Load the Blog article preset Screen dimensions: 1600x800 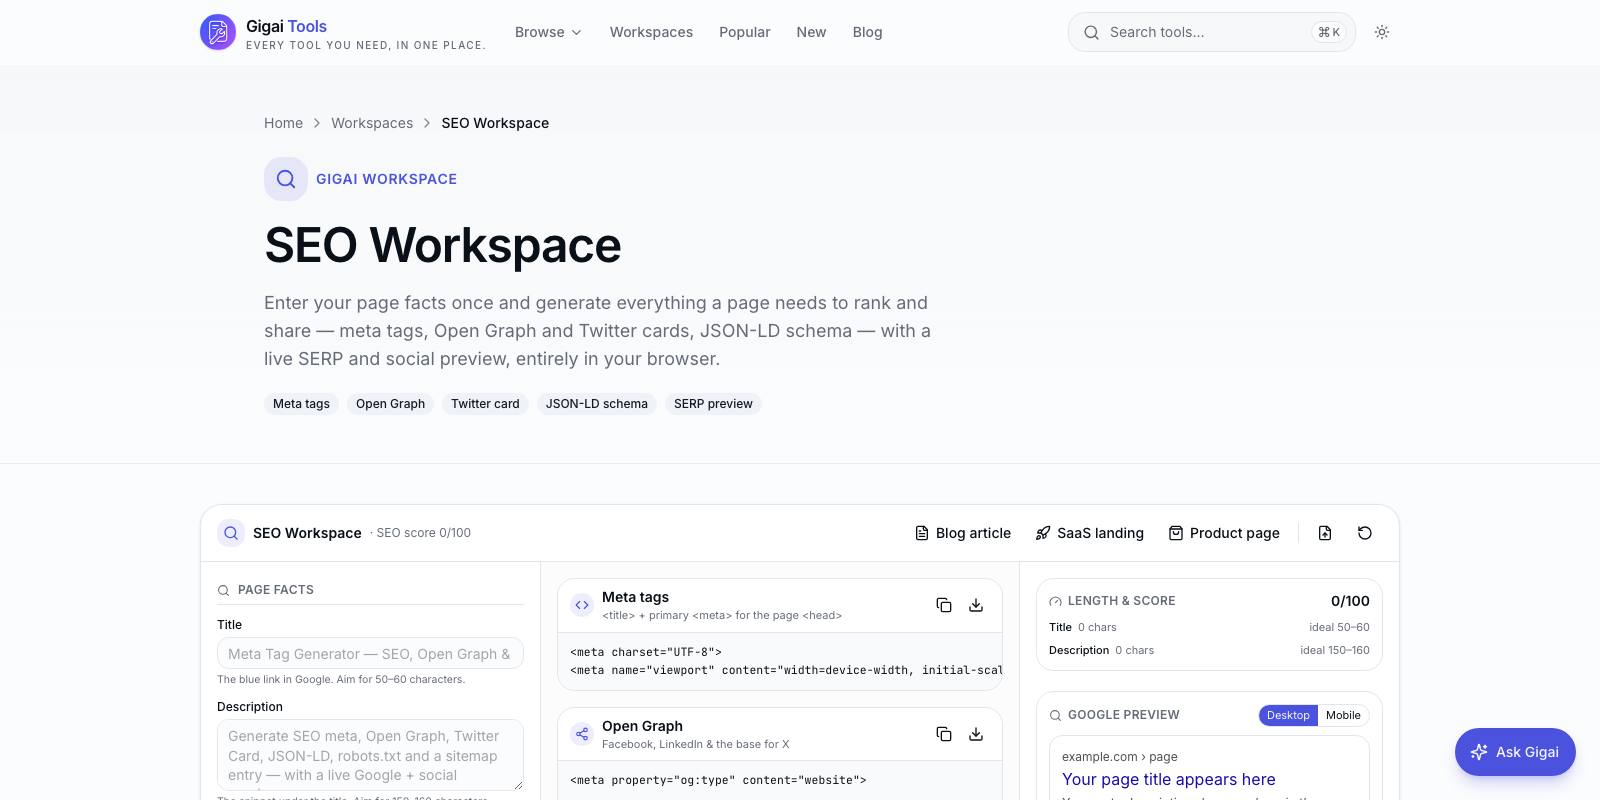[963, 533]
